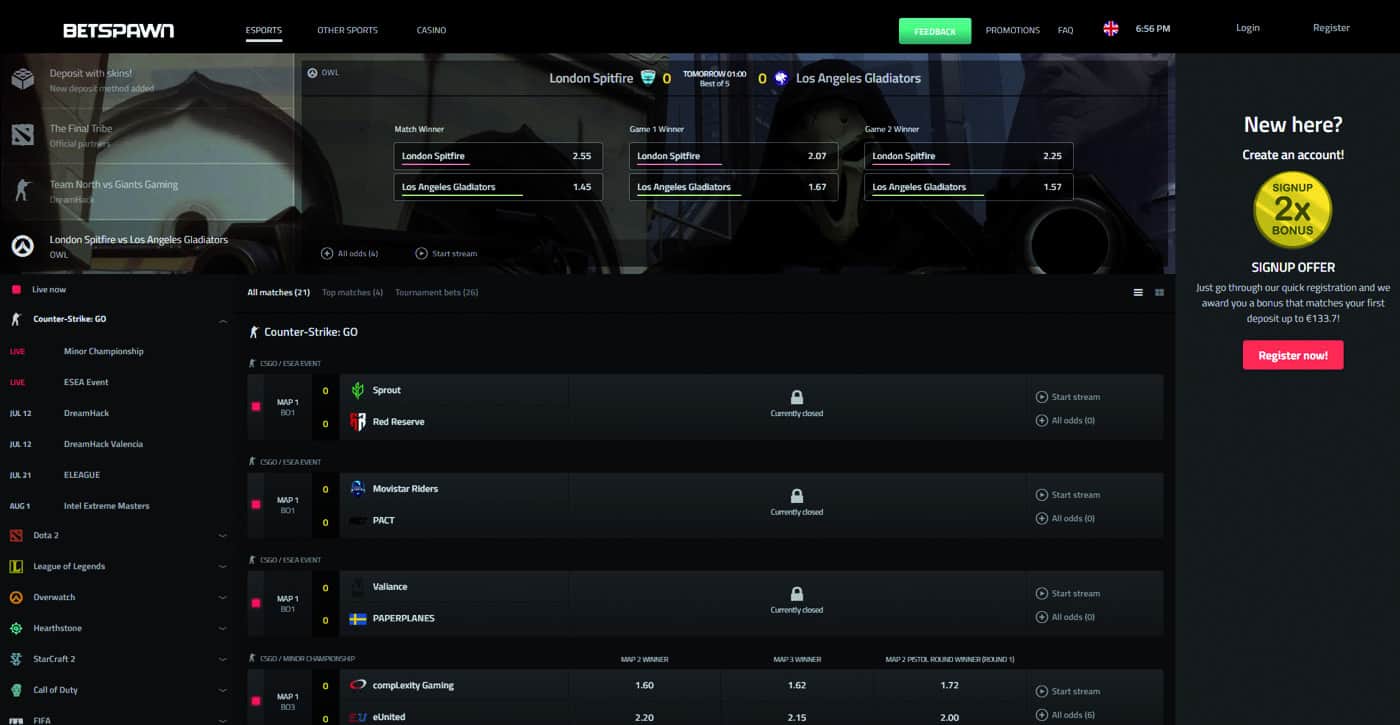
Task: Click the Overwatch icon in promo list
Action: coord(22,246)
